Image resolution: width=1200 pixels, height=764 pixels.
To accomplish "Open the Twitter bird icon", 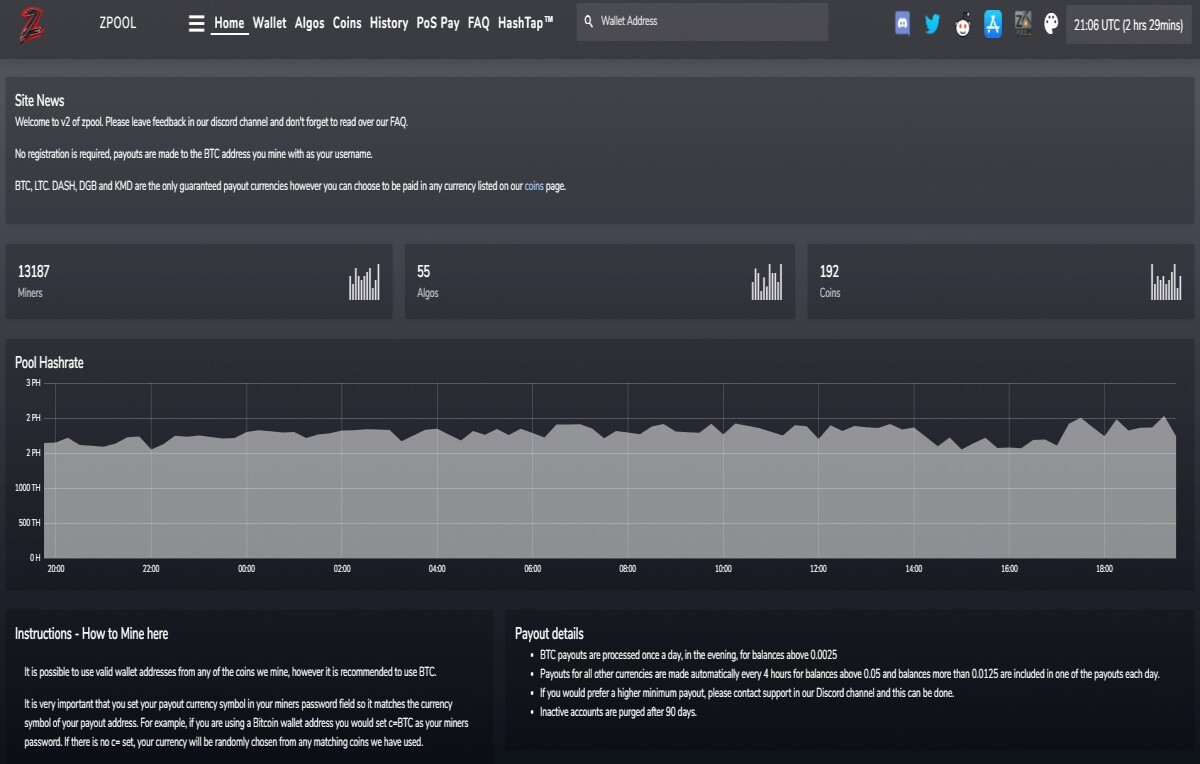I will tap(932, 24).
